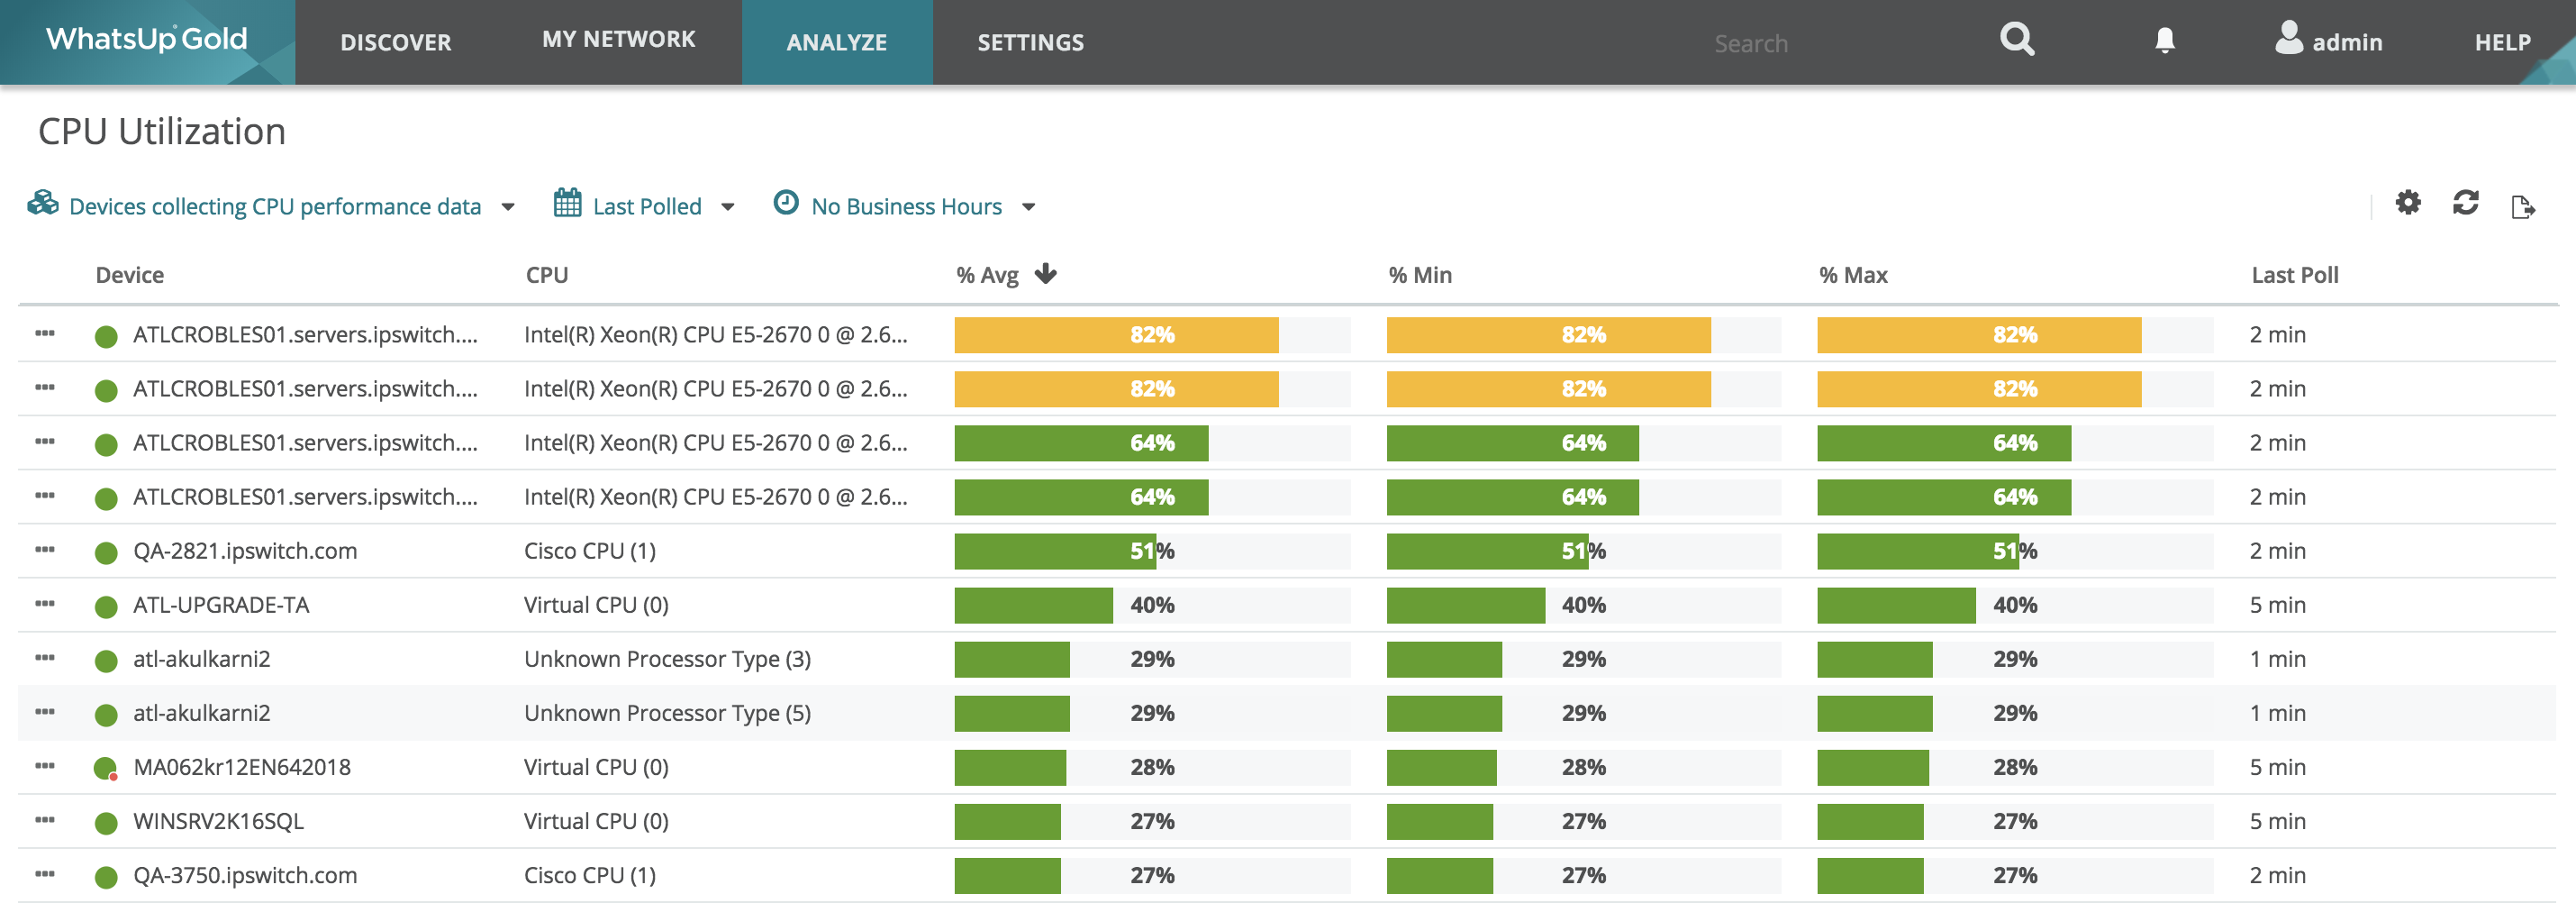Open the ATL-UPGRADE-TA device link
Viewport: 2576px width, 912px height.
click(x=221, y=605)
